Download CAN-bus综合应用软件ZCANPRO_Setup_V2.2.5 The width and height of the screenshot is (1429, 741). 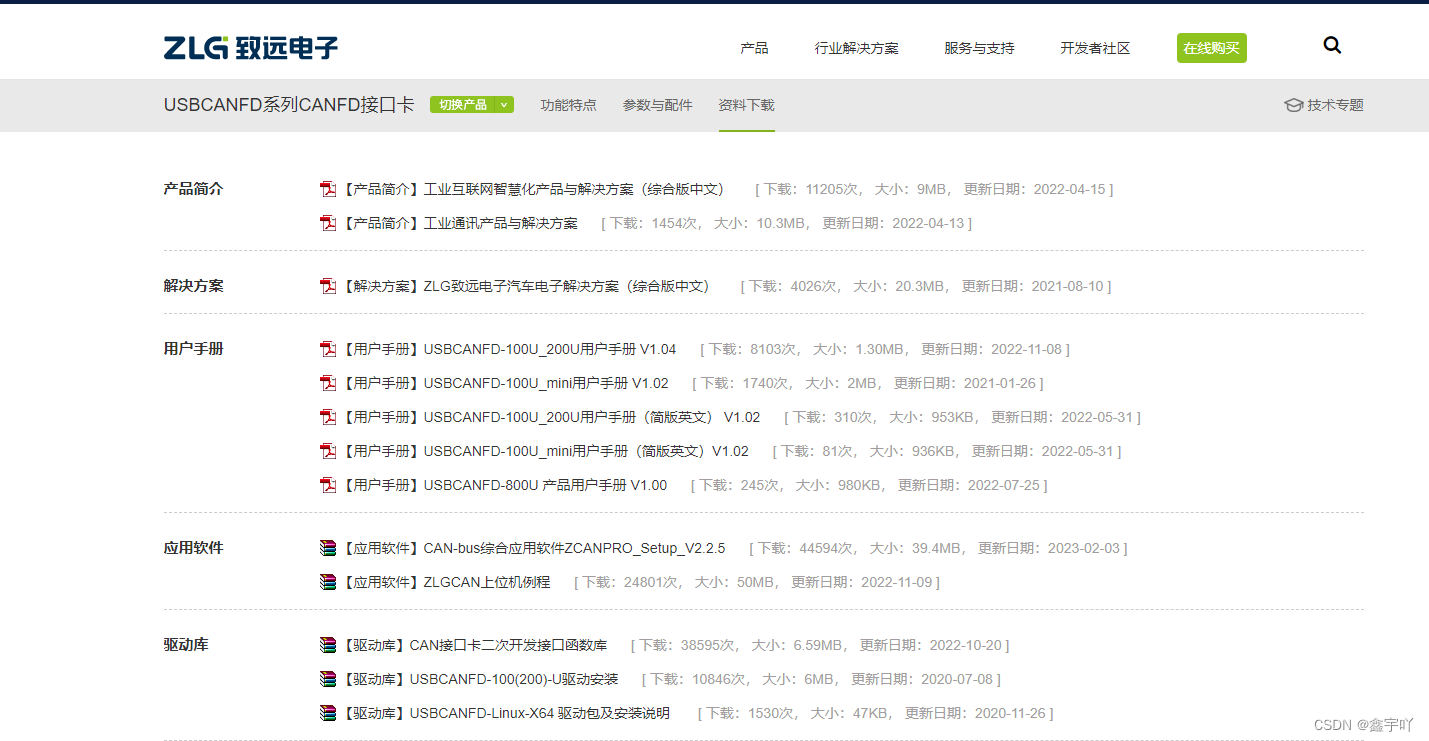tap(533, 548)
